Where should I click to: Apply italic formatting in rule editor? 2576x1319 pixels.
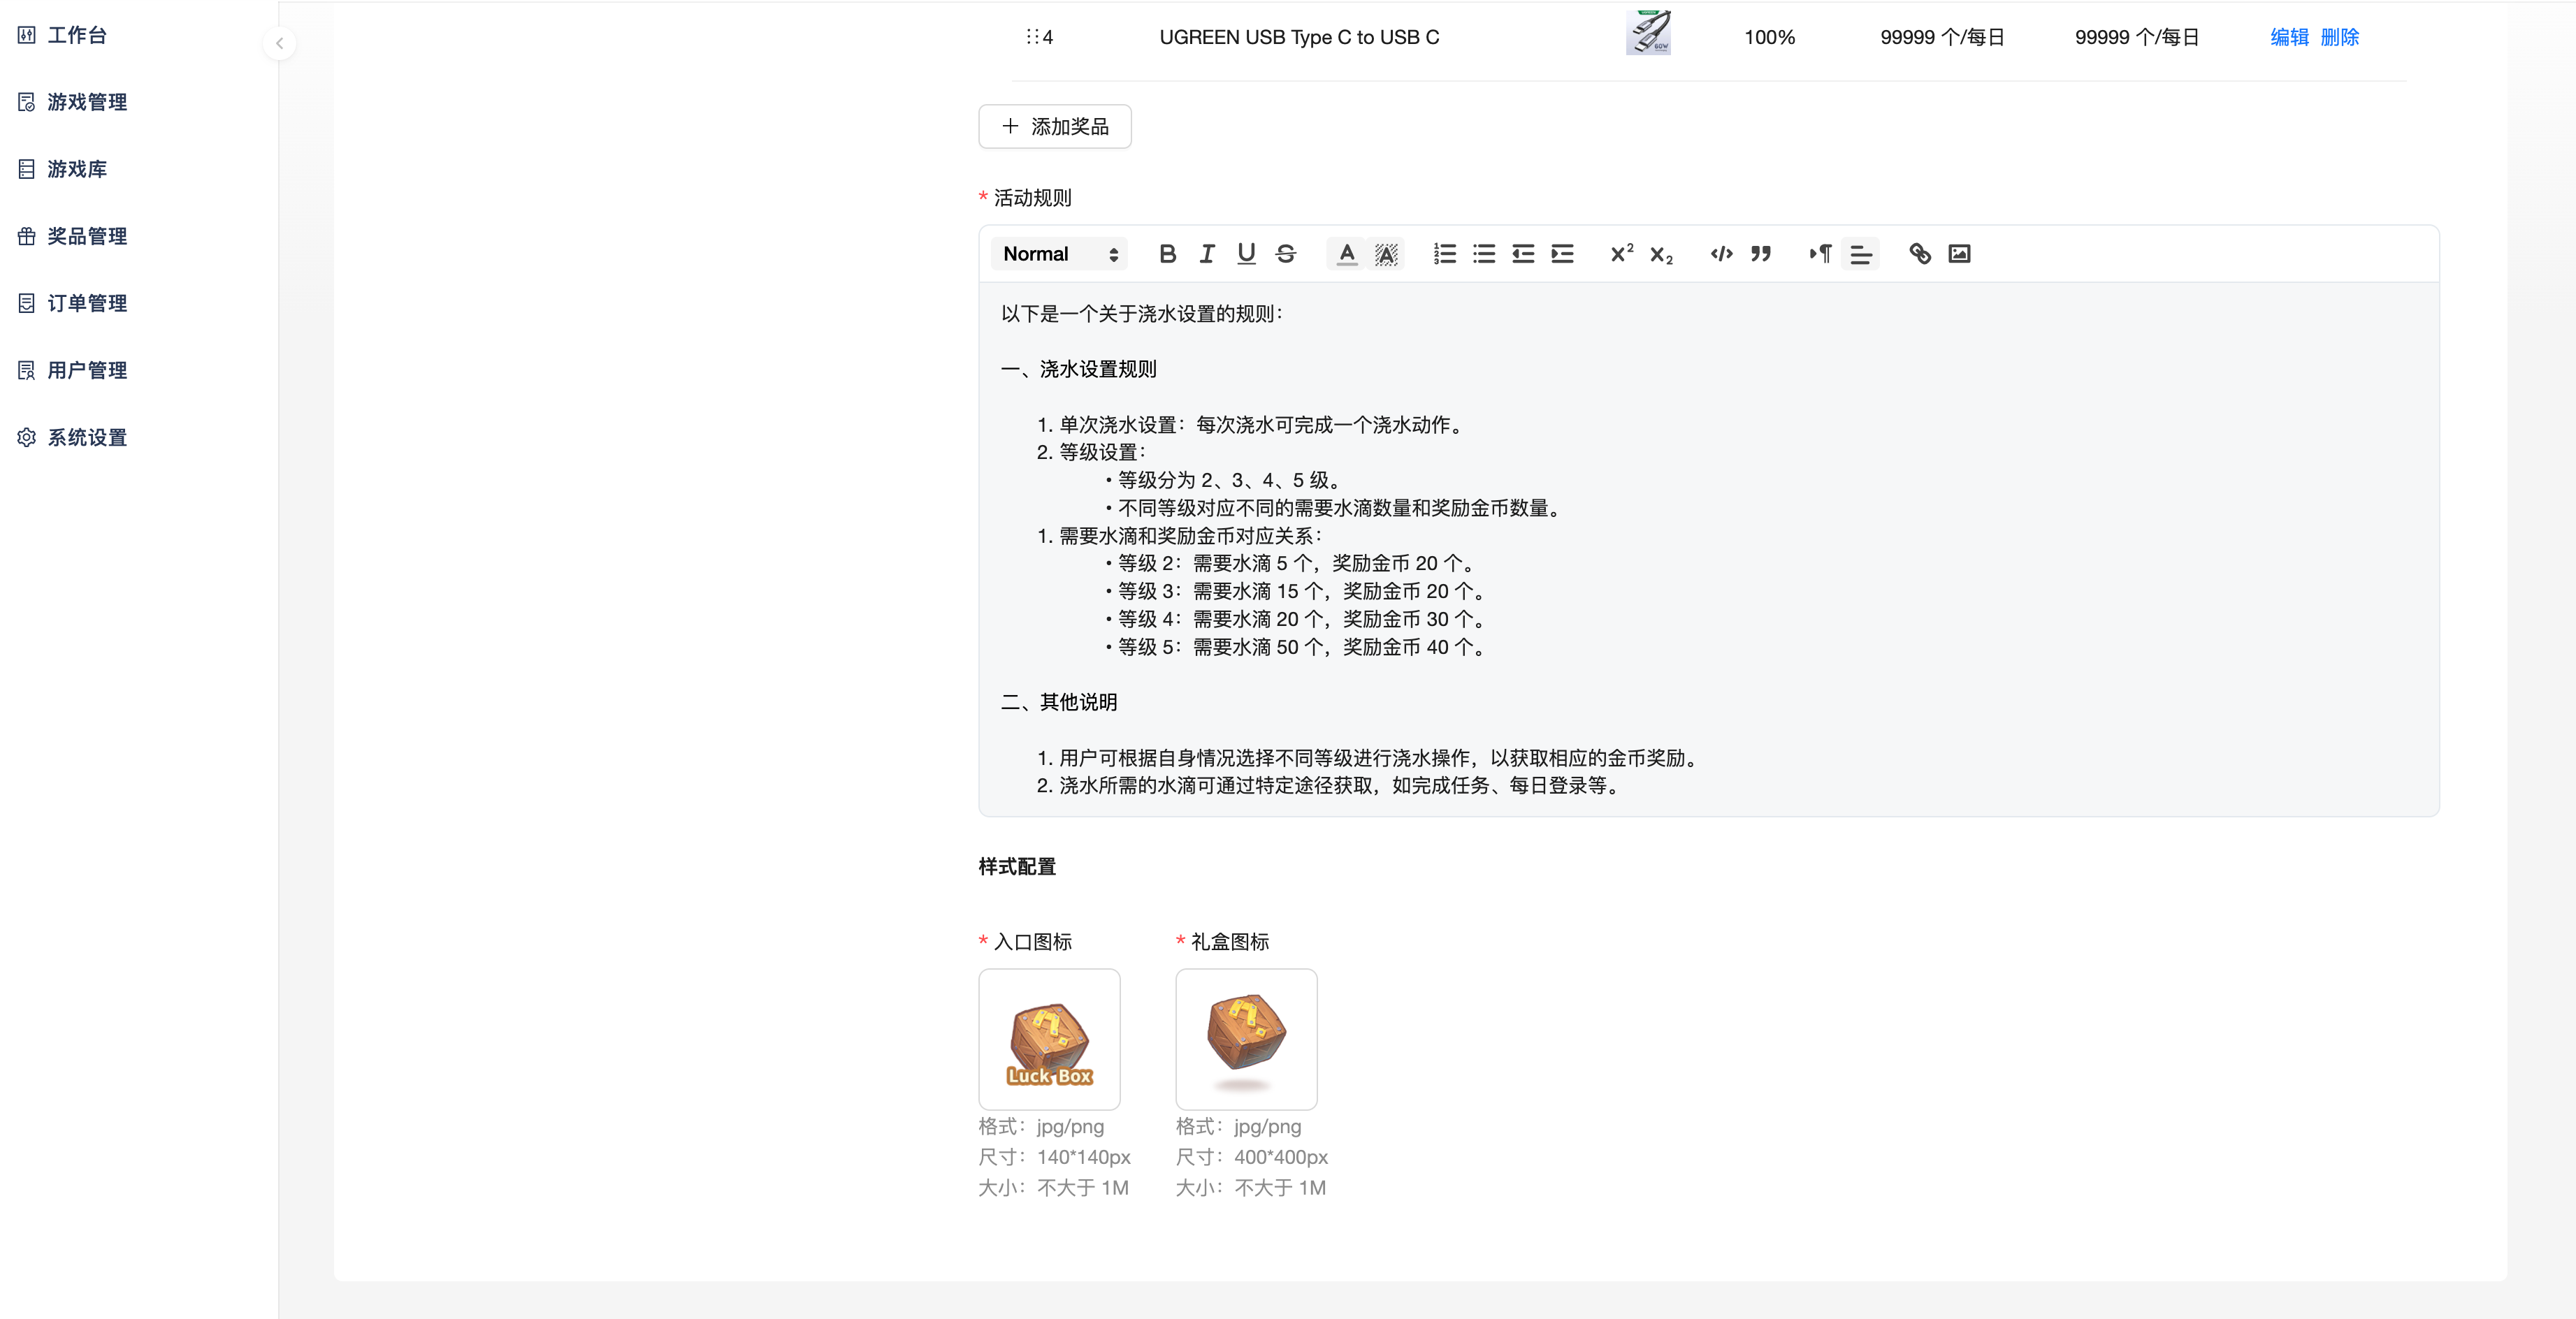click(x=1207, y=254)
